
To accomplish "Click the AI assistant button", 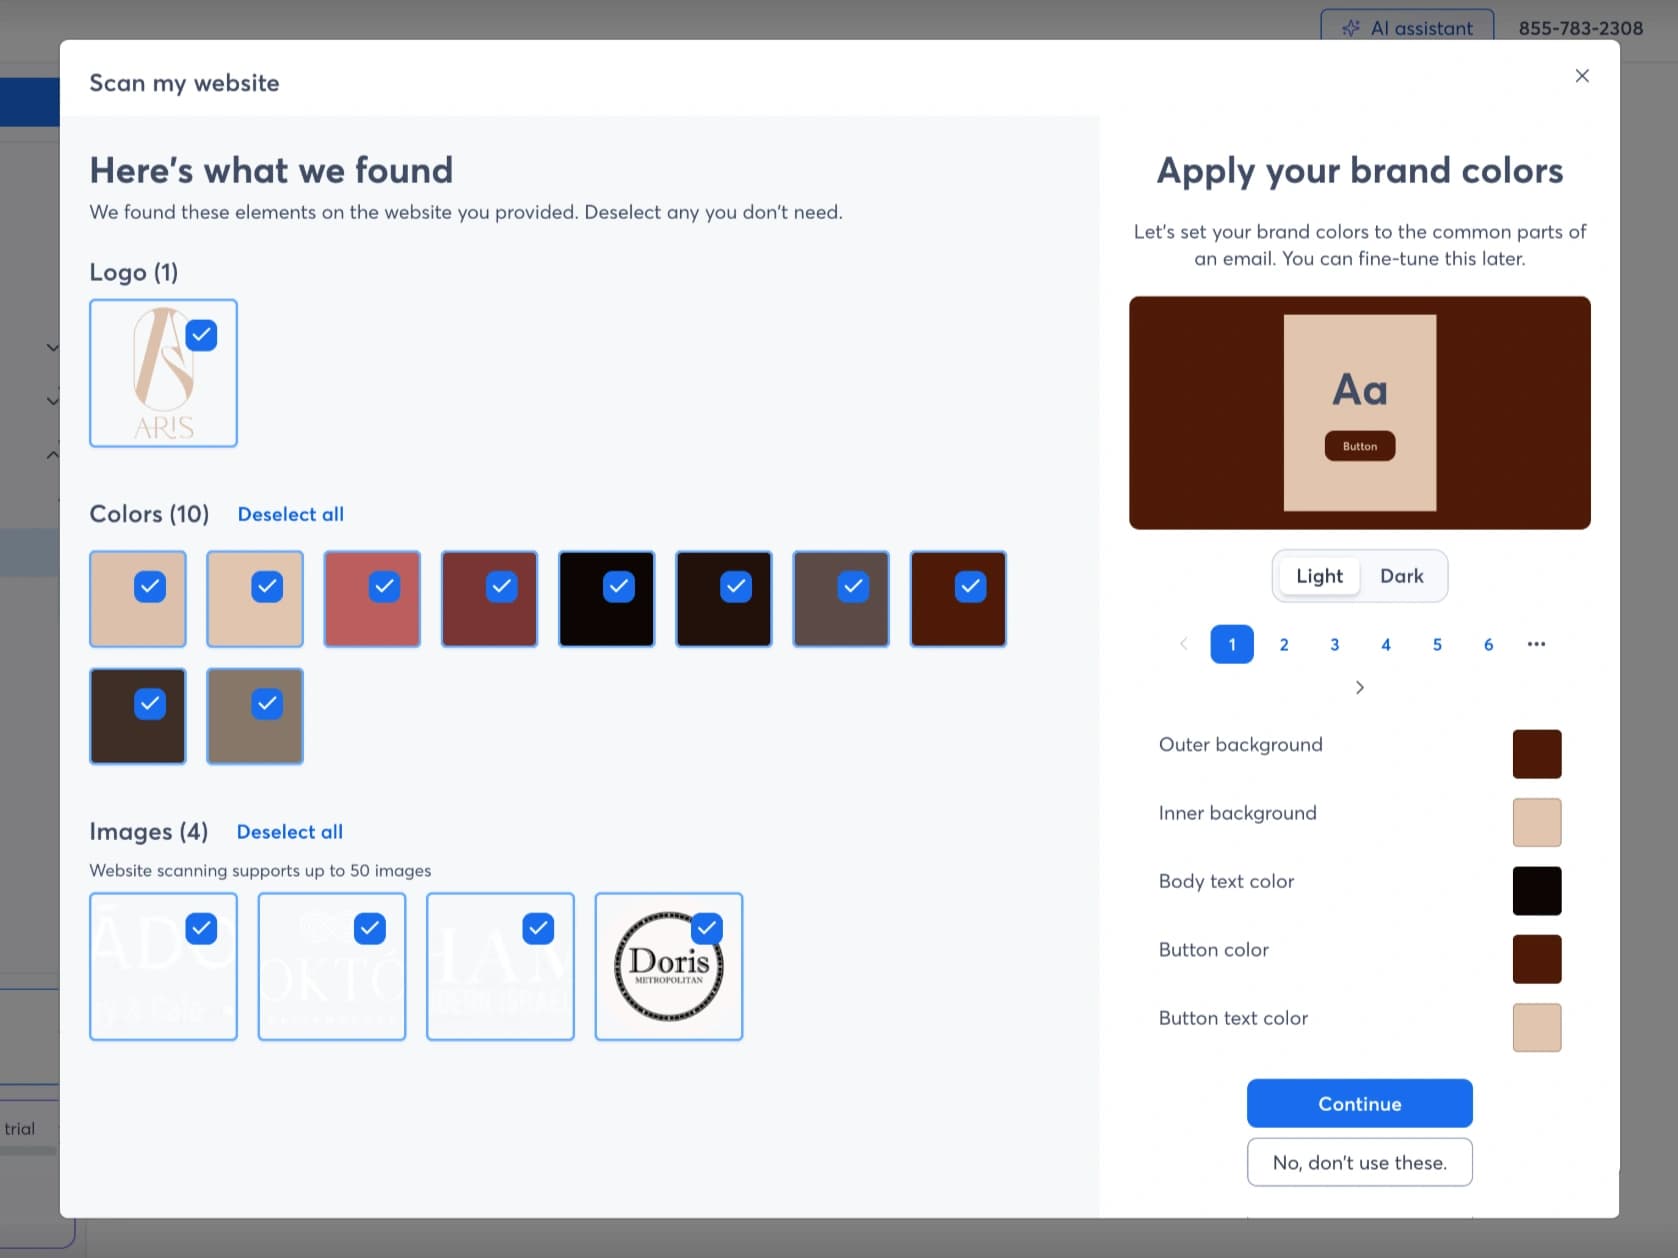I will point(1407,28).
